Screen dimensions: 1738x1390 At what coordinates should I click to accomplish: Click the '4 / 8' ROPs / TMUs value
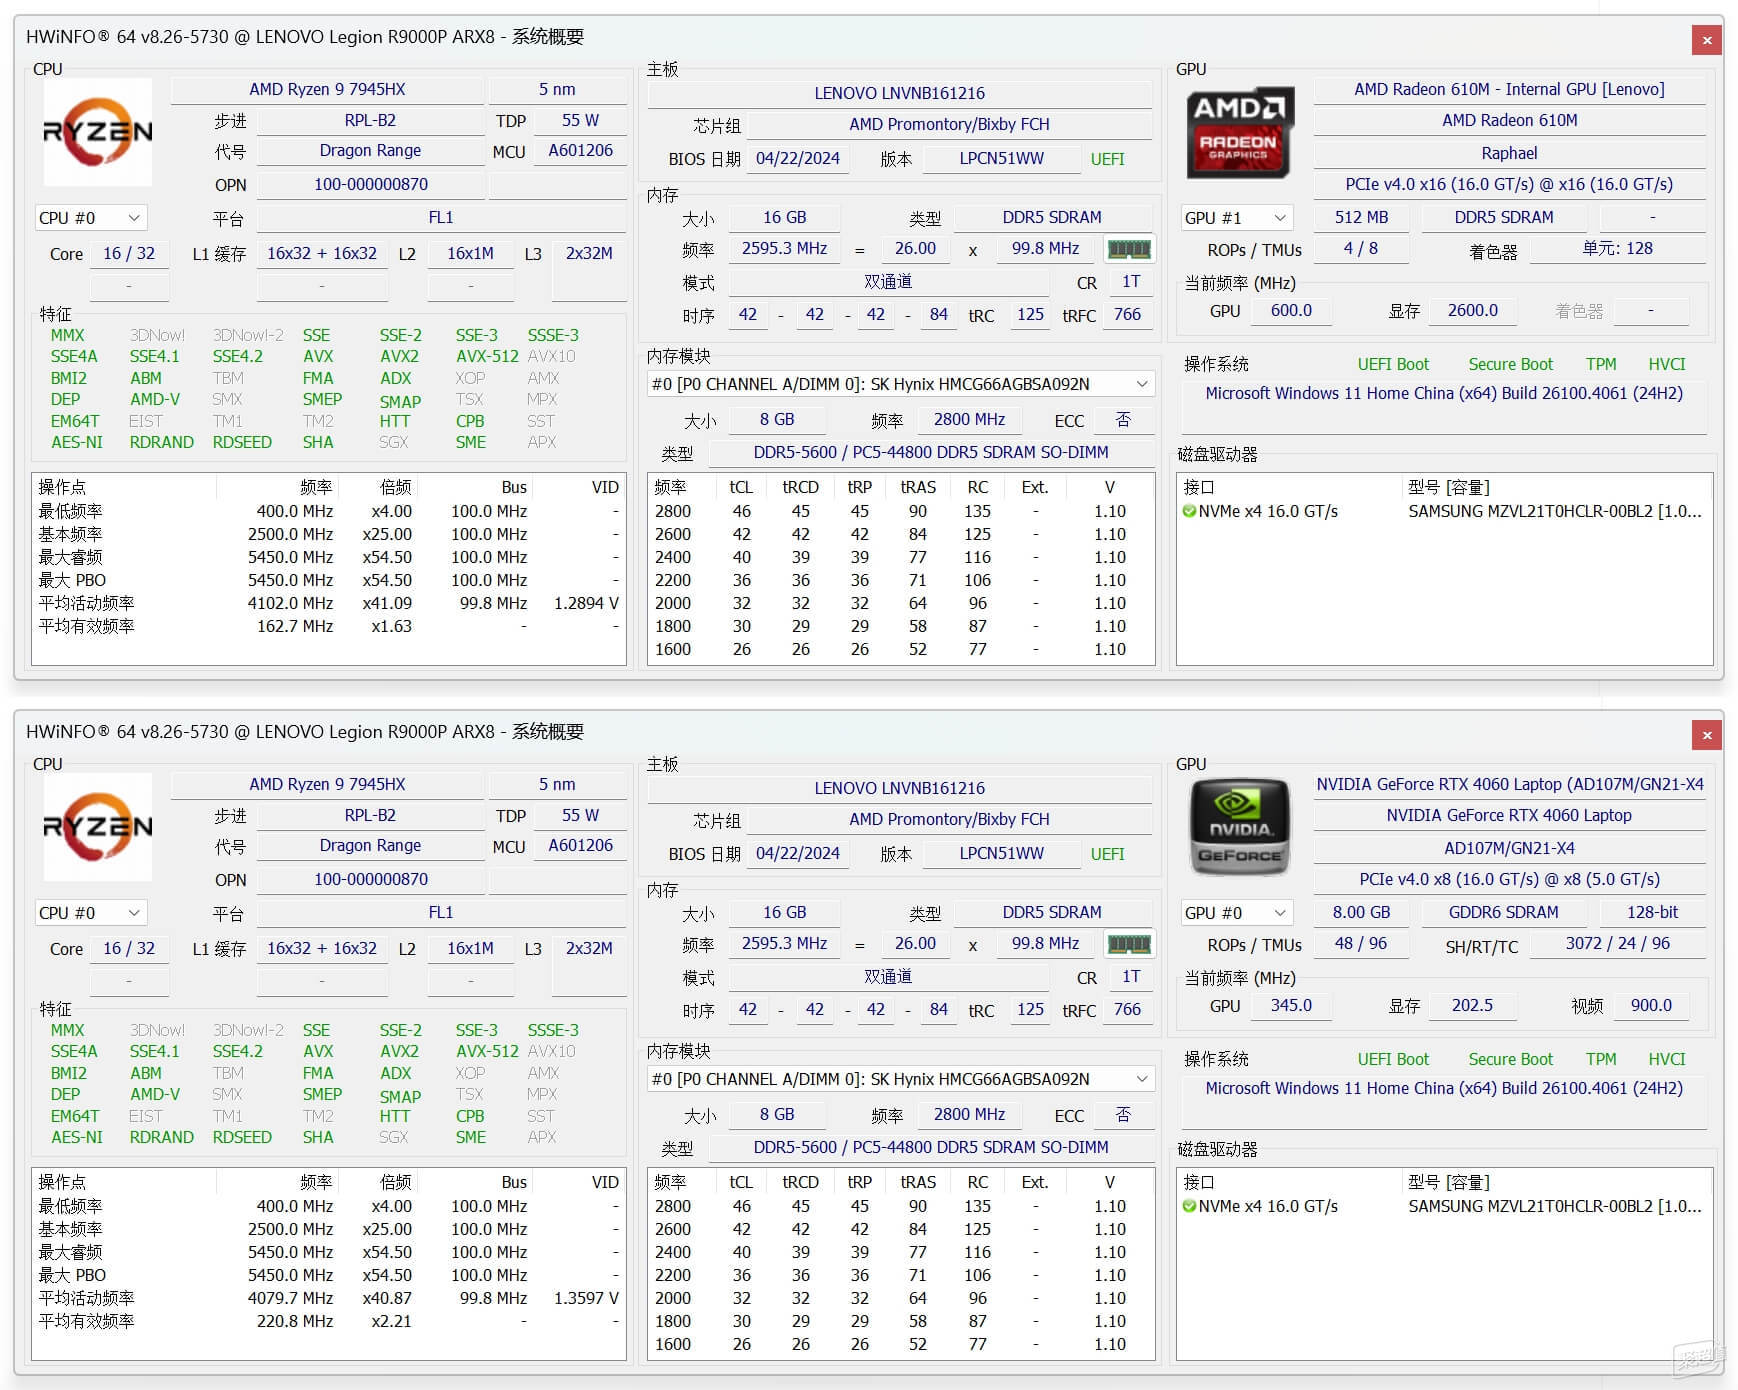click(1361, 248)
